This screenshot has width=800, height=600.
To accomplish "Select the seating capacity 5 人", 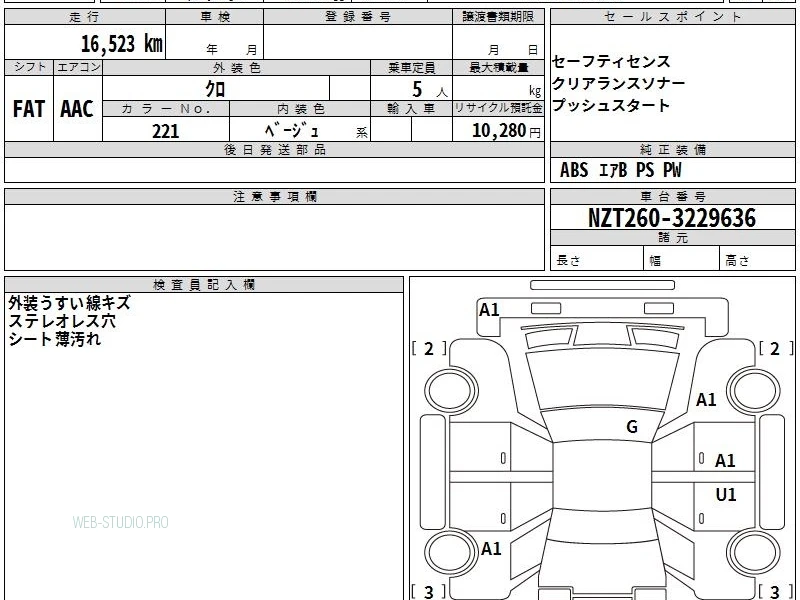I will point(430,90).
